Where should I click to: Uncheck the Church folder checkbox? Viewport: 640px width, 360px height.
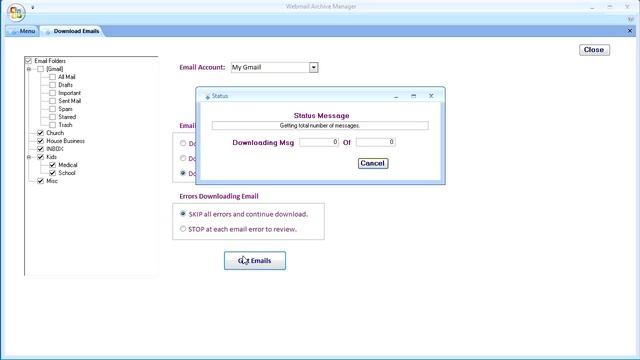(40, 133)
